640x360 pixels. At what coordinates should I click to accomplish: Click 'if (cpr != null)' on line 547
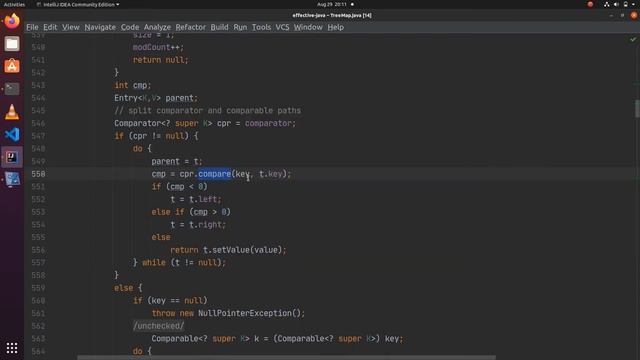[151, 136]
